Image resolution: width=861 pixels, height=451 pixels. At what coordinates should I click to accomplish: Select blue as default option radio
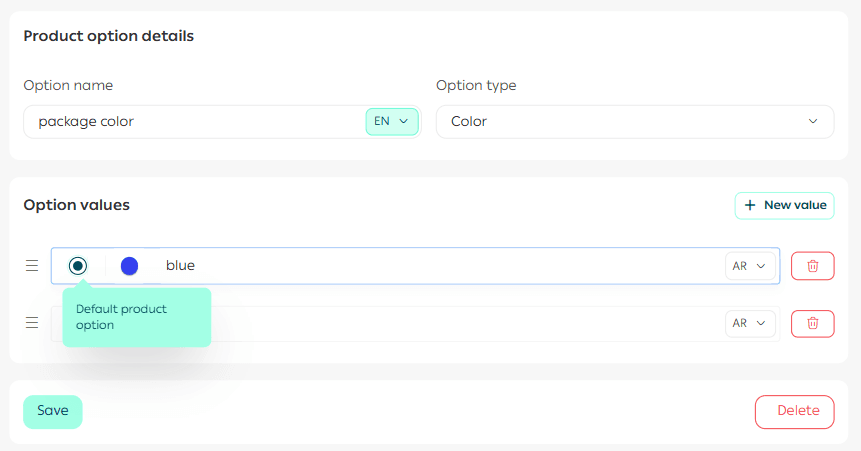78,266
